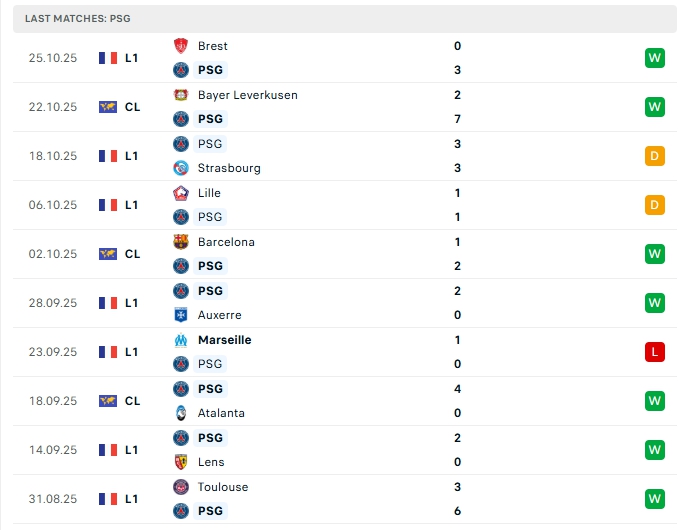Viewport: 686px width, 530px height.
Task: Select the 18.09.25 match date
Action: coord(53,401)
